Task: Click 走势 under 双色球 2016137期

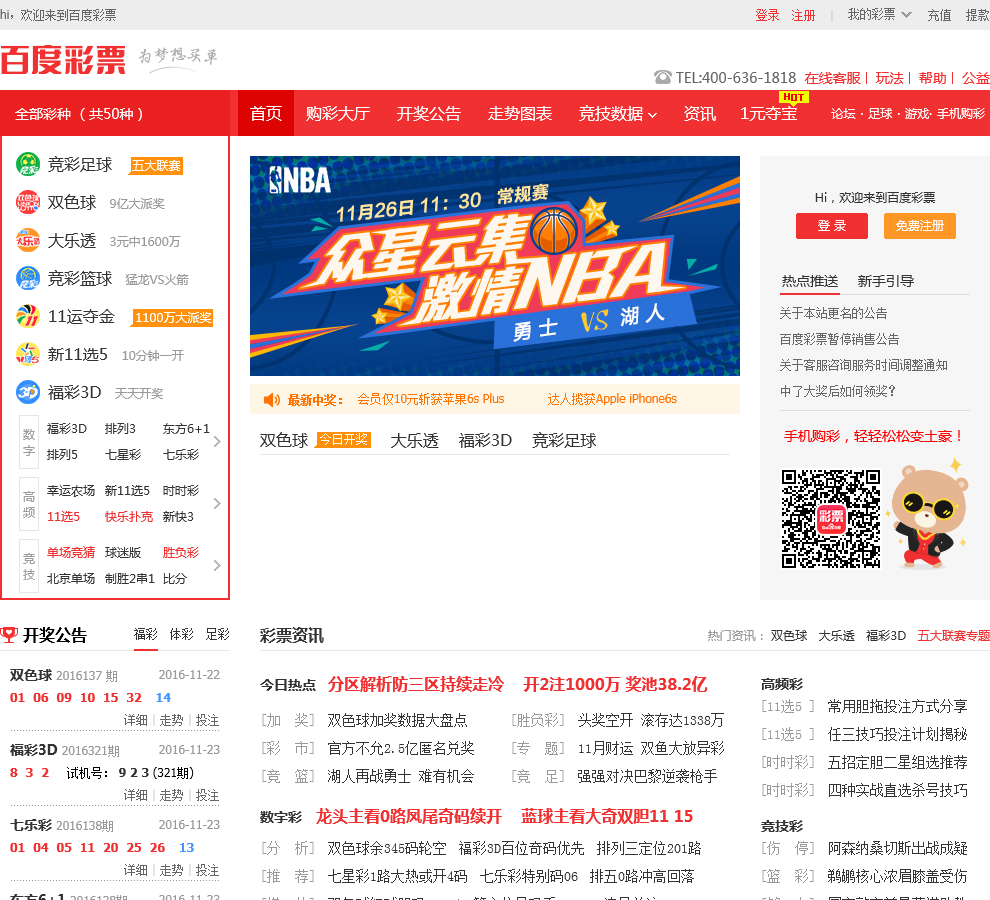Action: [x=171, y=721]
